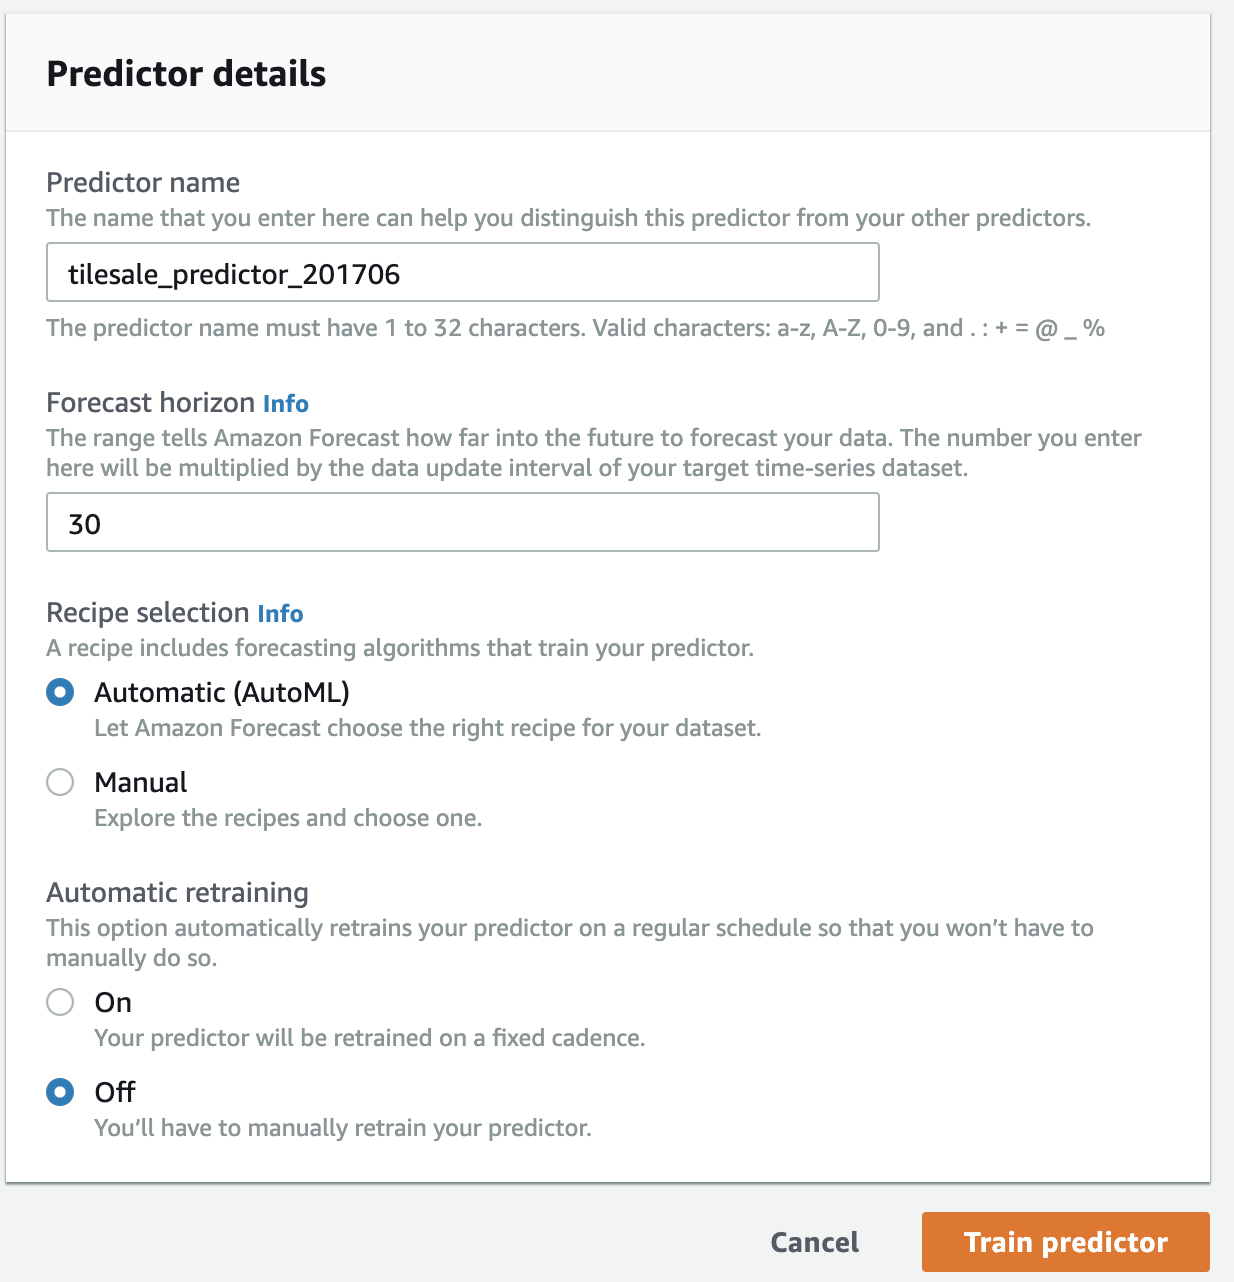
Task: Click 'manually retrain your predictor' description
Action: click(342, 1128)
